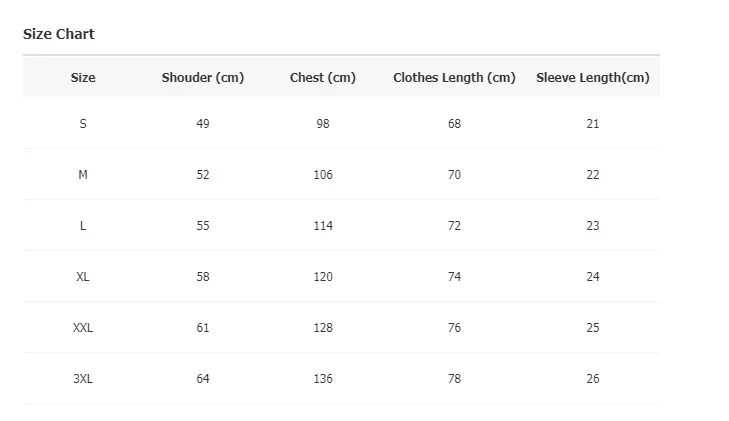Click the Clothes Length (cm) header

[454, 77]
